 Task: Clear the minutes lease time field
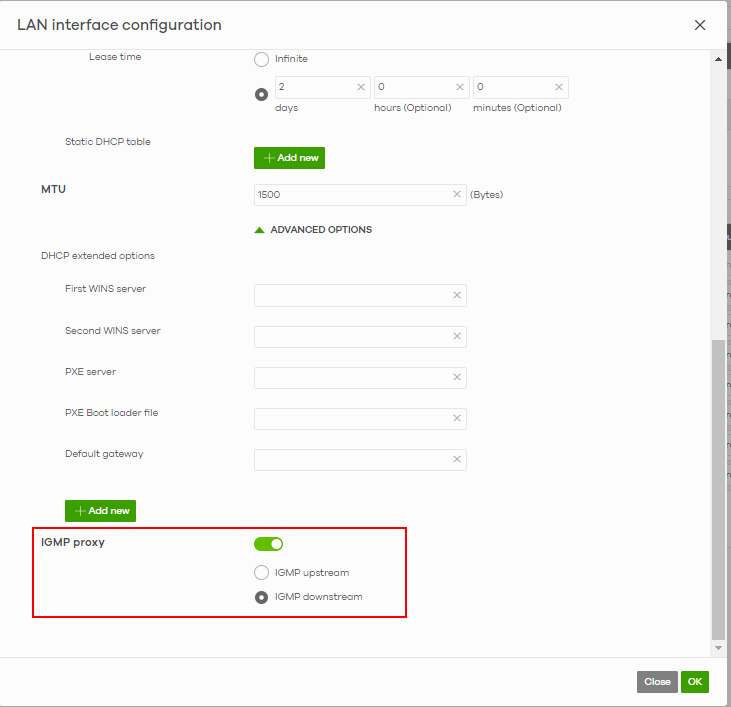click(558, 88)
